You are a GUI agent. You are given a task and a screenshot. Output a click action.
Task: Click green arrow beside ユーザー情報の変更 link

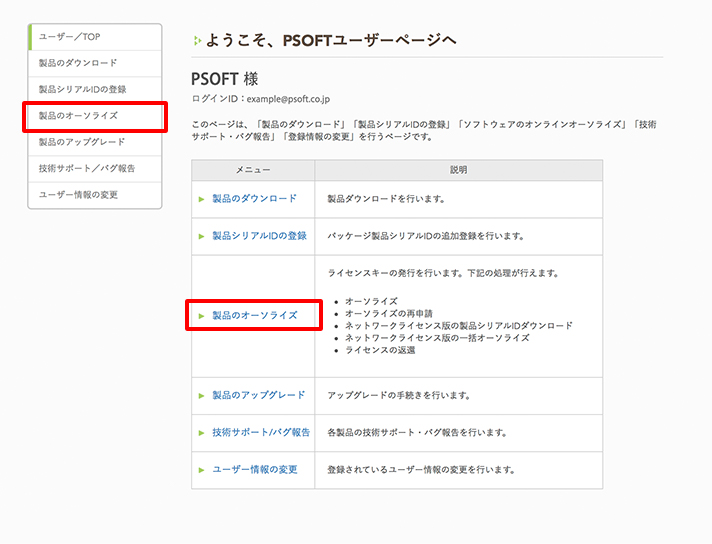coord(202,470)
